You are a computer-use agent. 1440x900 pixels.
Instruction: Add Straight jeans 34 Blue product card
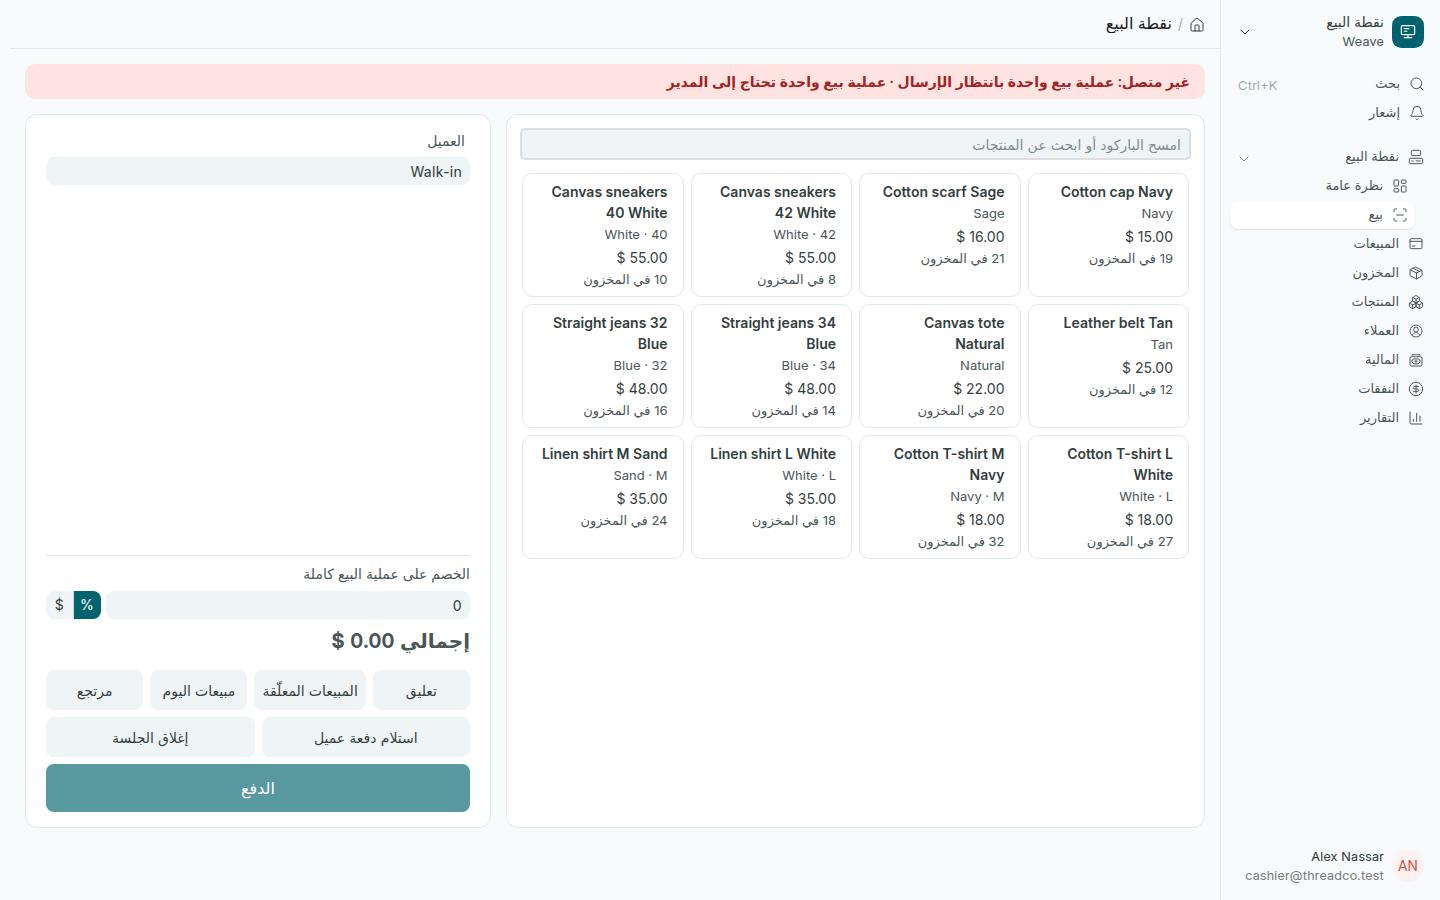coord(771,366)
